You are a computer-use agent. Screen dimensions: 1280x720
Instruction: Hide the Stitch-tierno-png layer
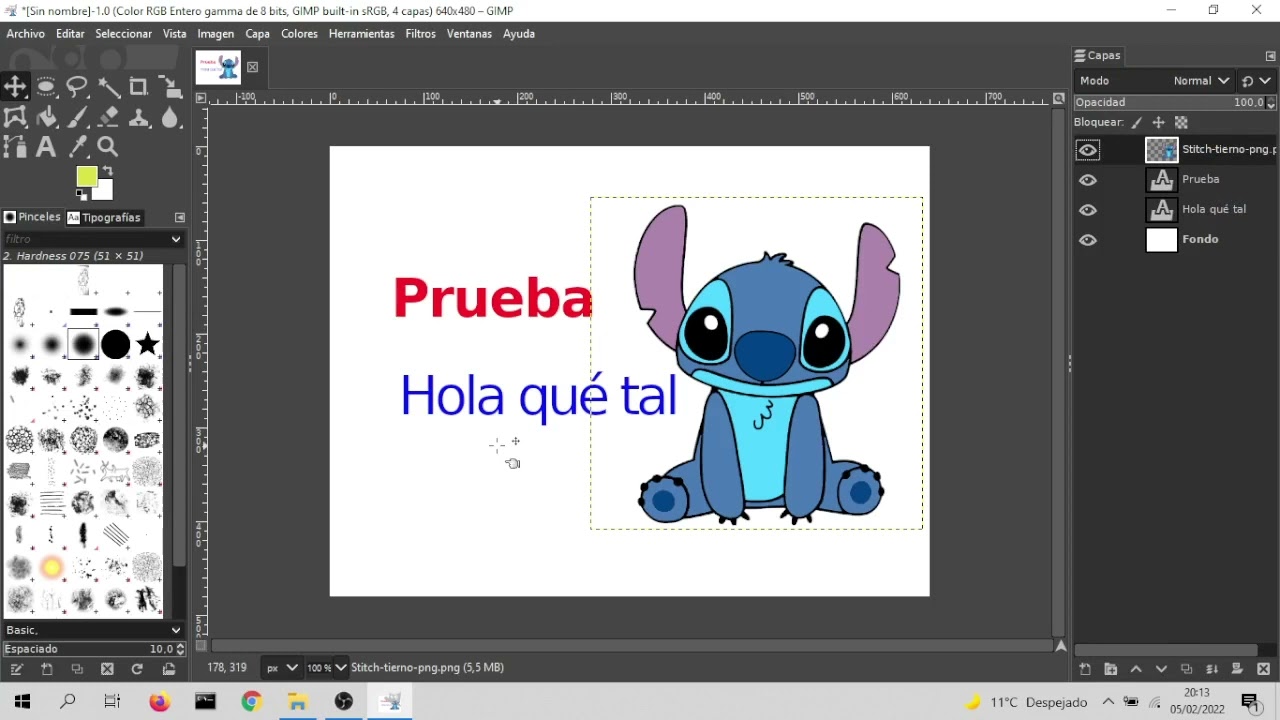1088,150
